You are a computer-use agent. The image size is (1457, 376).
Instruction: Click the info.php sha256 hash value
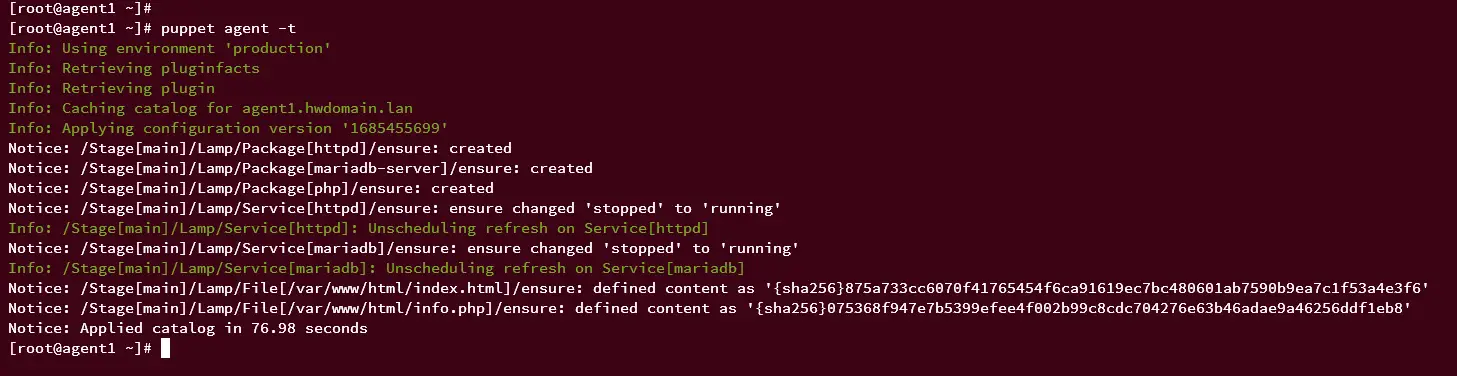pyautogui.click(x=1082, y=308)
